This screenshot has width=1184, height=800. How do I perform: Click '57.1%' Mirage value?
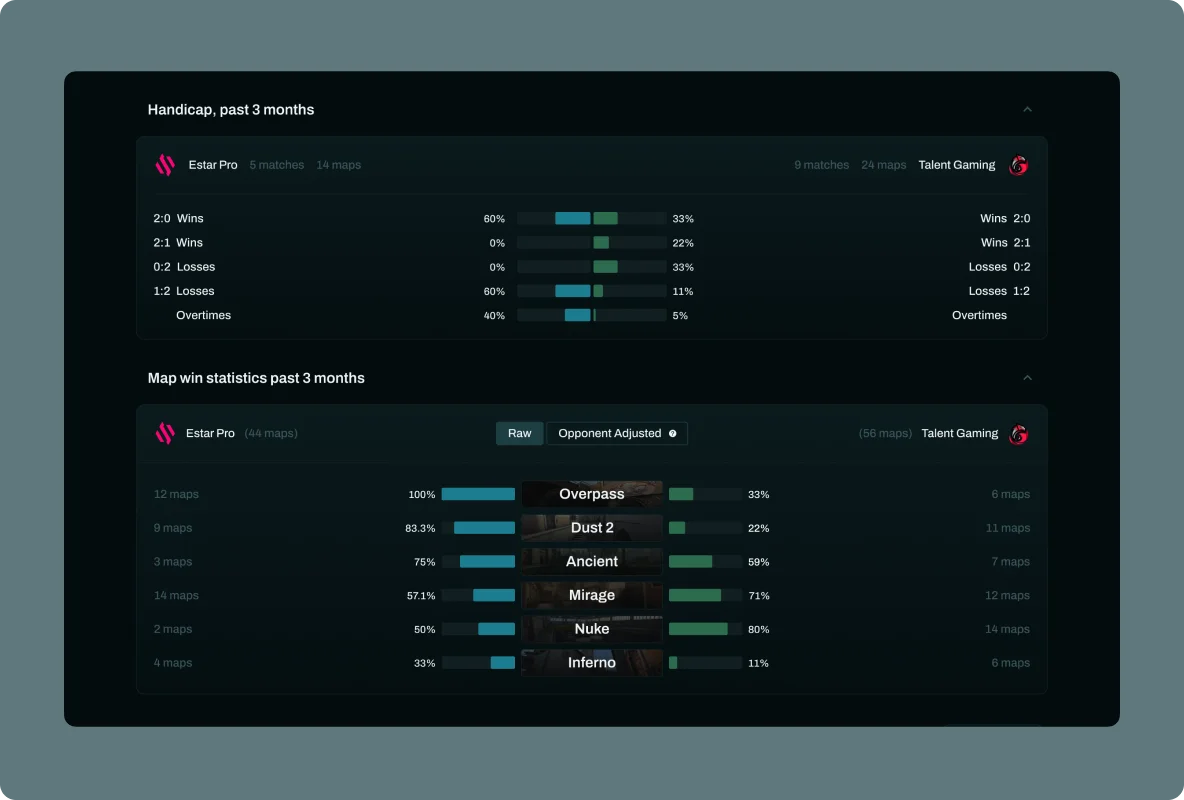(421, 595)
